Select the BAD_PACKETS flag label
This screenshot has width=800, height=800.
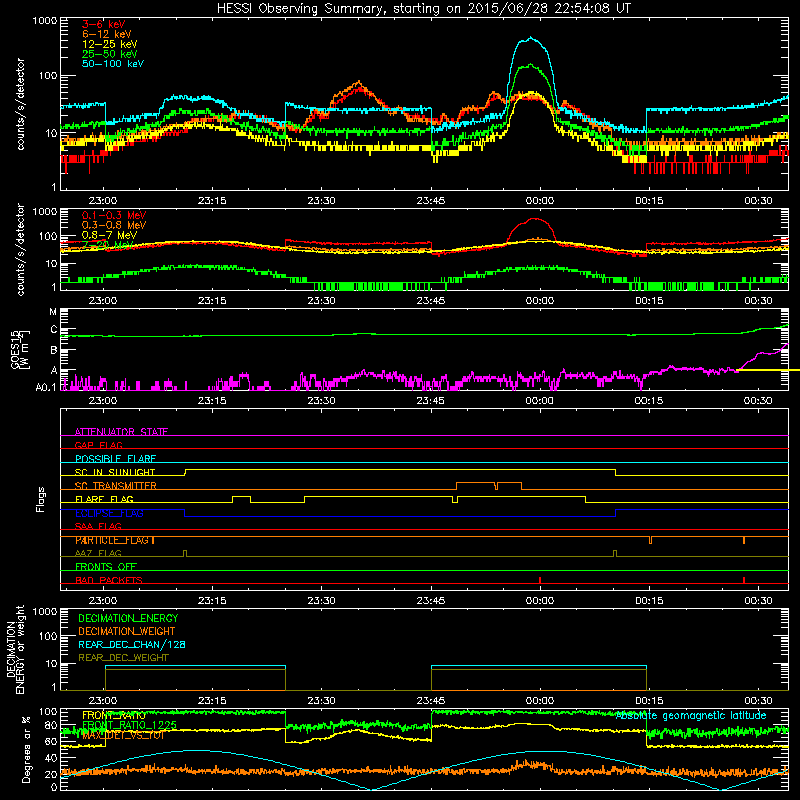coord(108,580)
